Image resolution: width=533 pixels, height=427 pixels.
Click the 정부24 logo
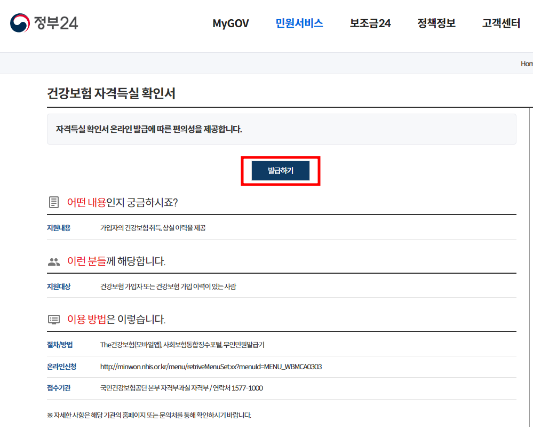(44, 23)
